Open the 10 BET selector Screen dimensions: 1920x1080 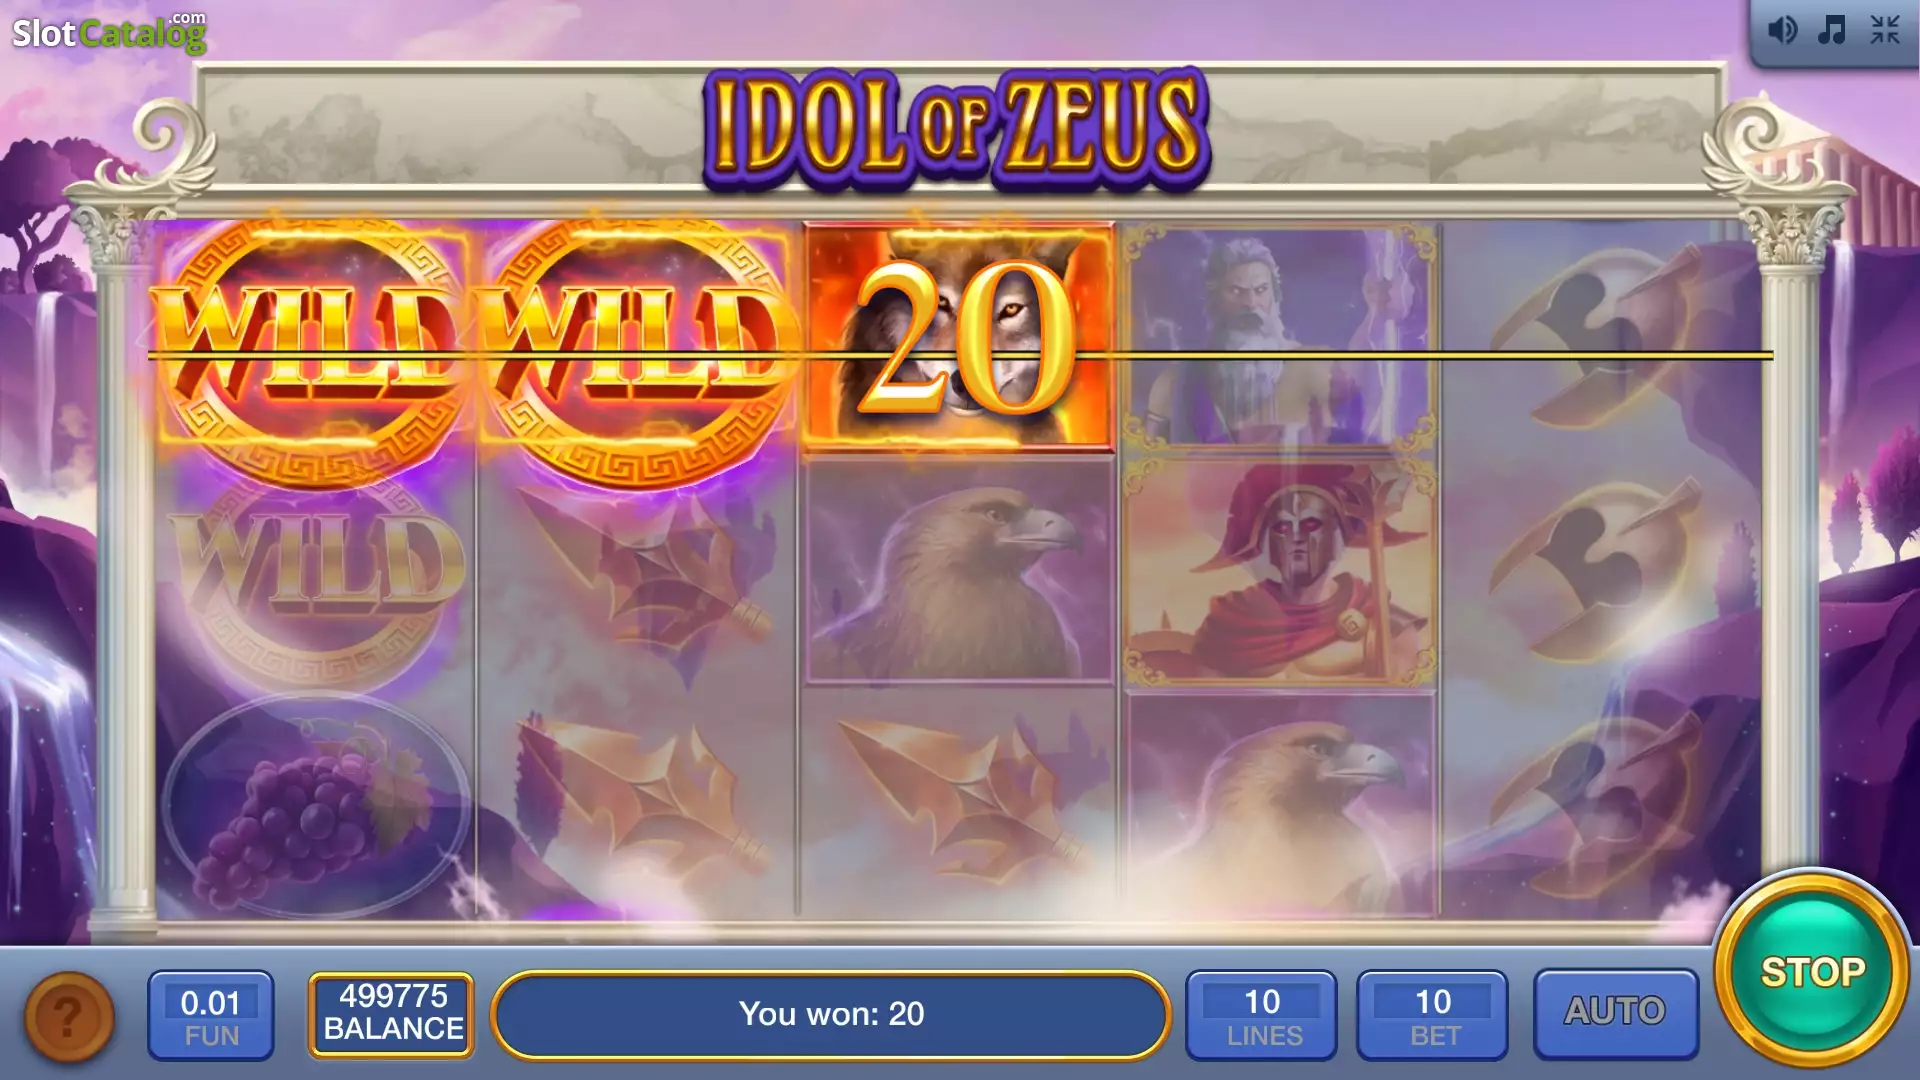(x=1433, y=1015)
